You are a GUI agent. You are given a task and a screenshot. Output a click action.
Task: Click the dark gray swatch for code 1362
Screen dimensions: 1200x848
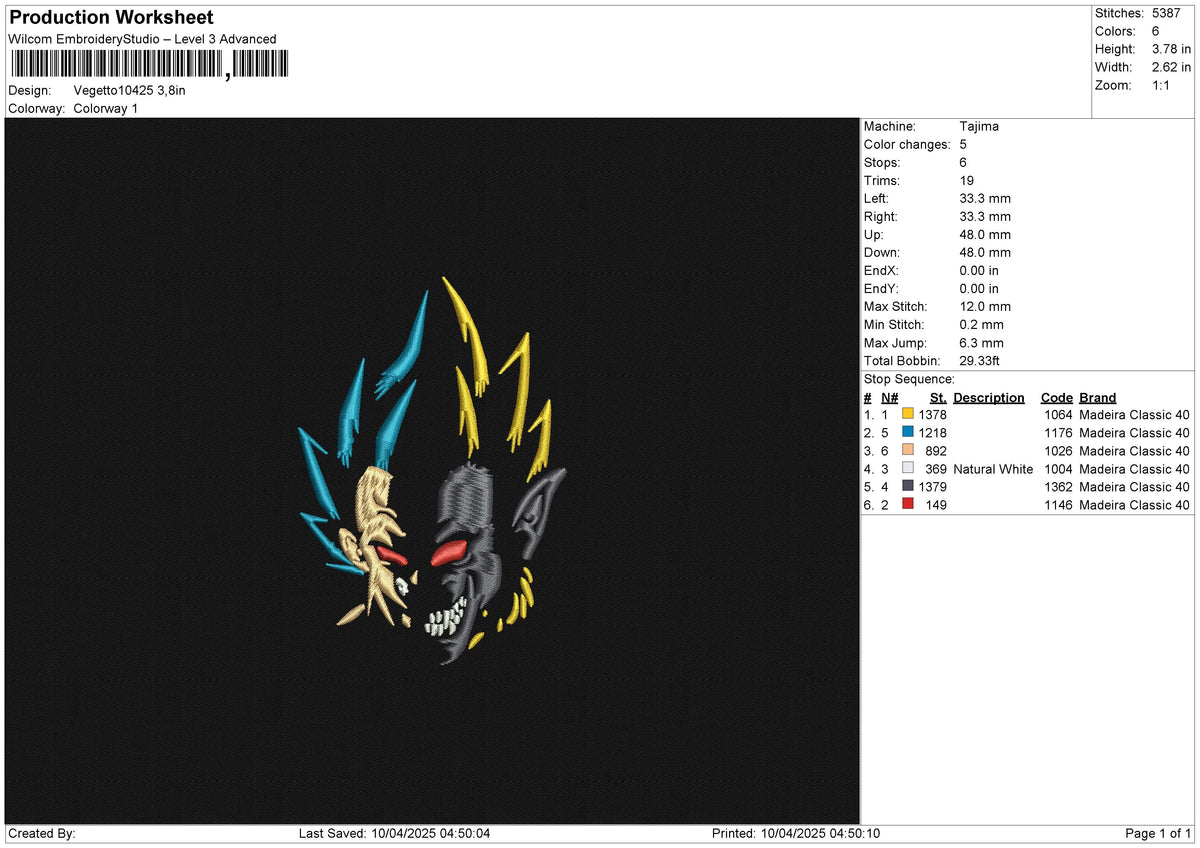(908, 487)
